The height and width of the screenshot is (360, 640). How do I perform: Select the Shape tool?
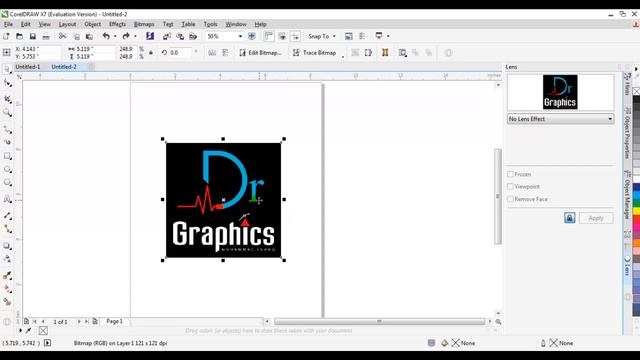[7, 83]
